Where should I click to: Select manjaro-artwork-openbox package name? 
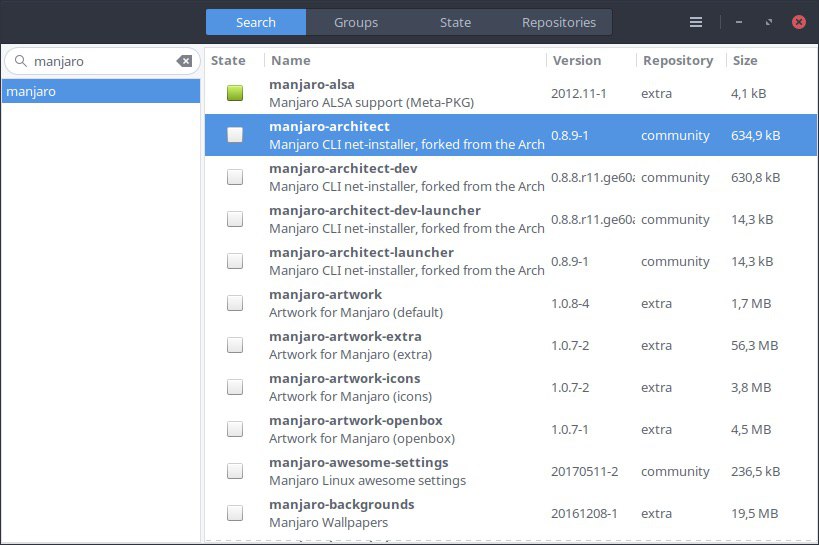[356, 420]
